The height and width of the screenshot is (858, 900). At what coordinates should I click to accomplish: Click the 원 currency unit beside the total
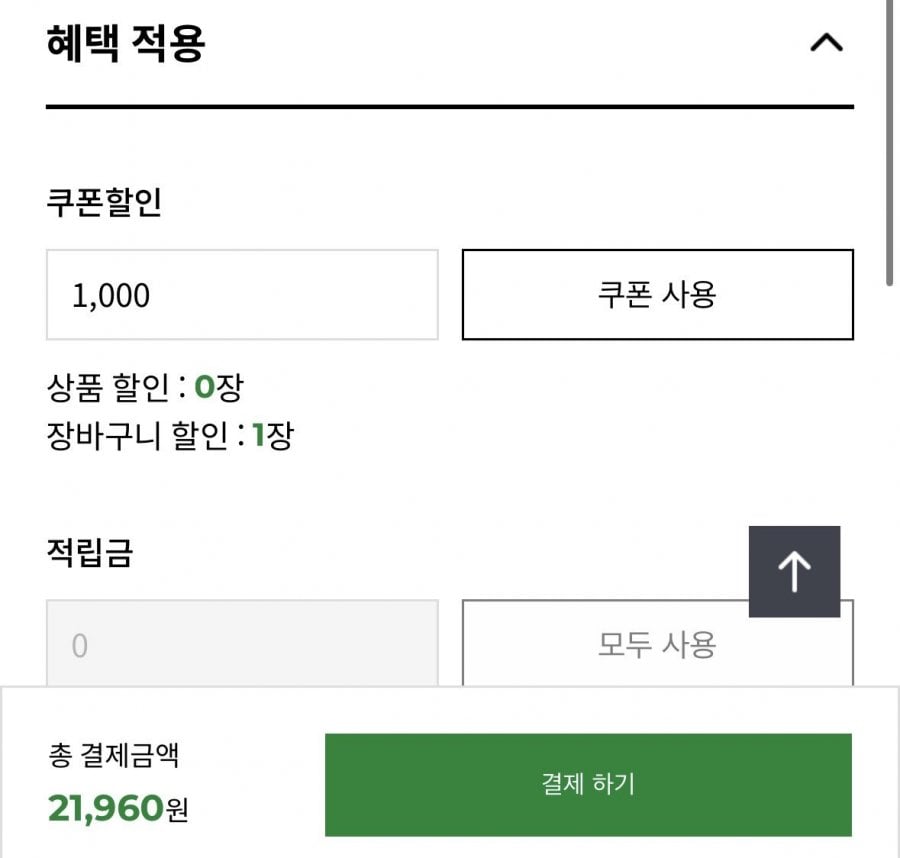point(177,809)
